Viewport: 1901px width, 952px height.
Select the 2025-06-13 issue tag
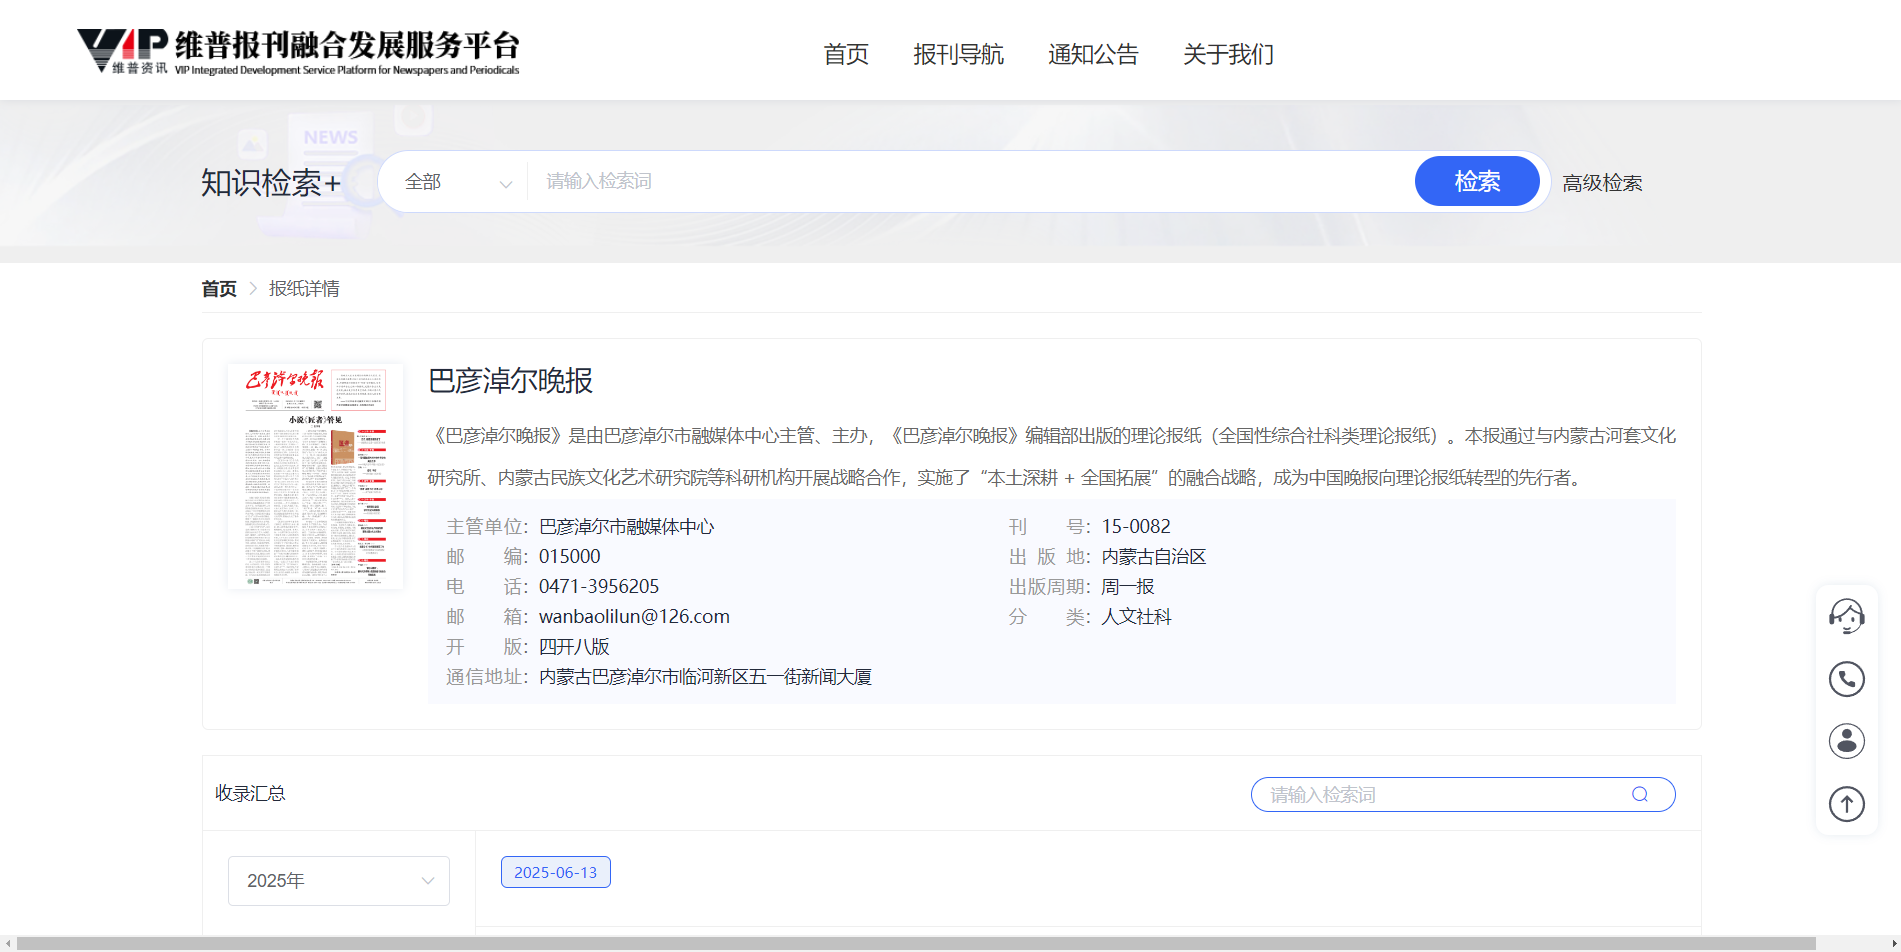(556, 872)
